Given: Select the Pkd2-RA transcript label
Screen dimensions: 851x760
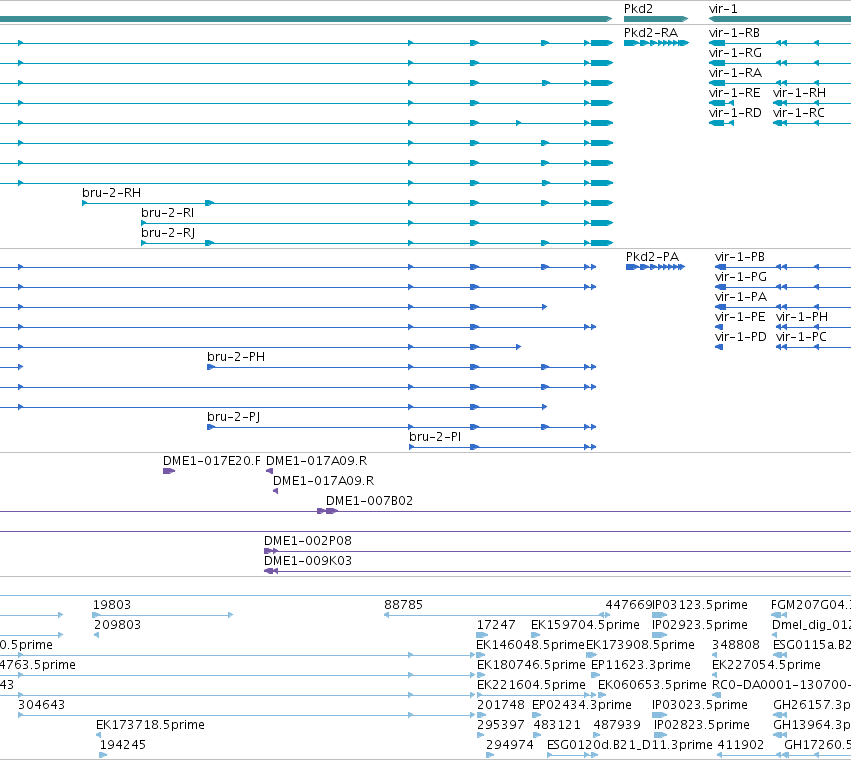Looking at the screenshot, I should [x=651, y=33].
